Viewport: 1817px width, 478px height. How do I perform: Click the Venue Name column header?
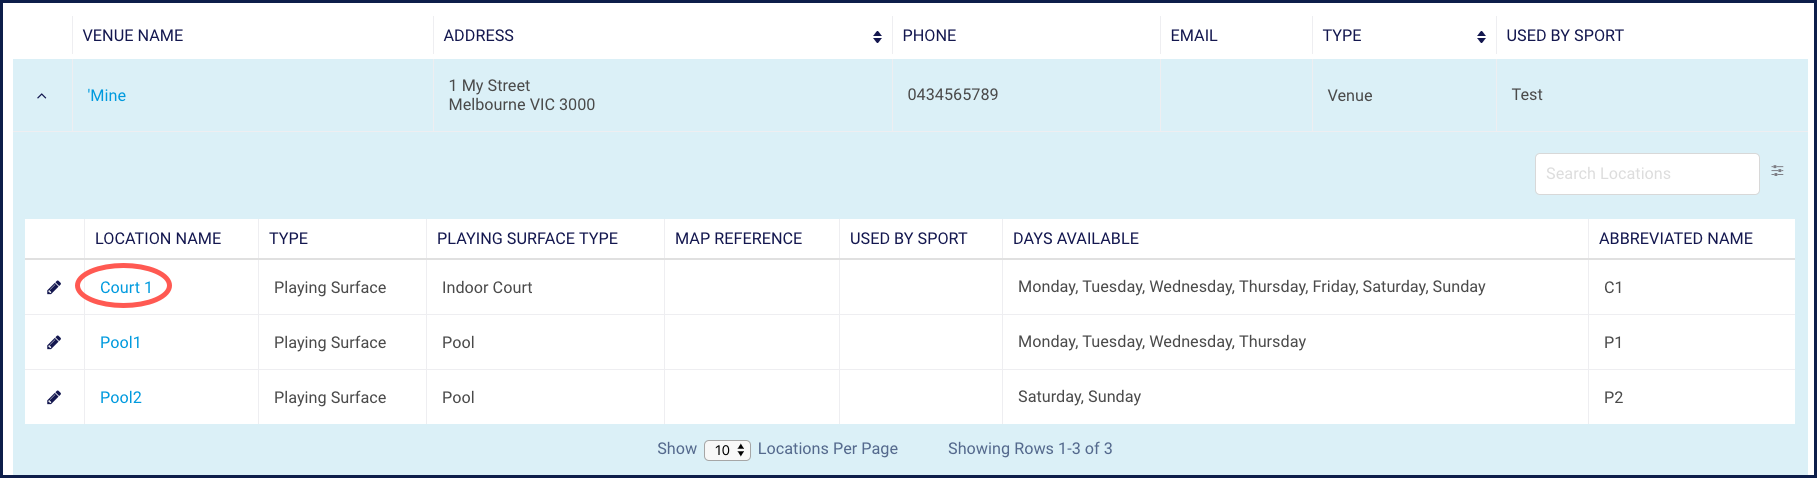click(x=133, y=36)
